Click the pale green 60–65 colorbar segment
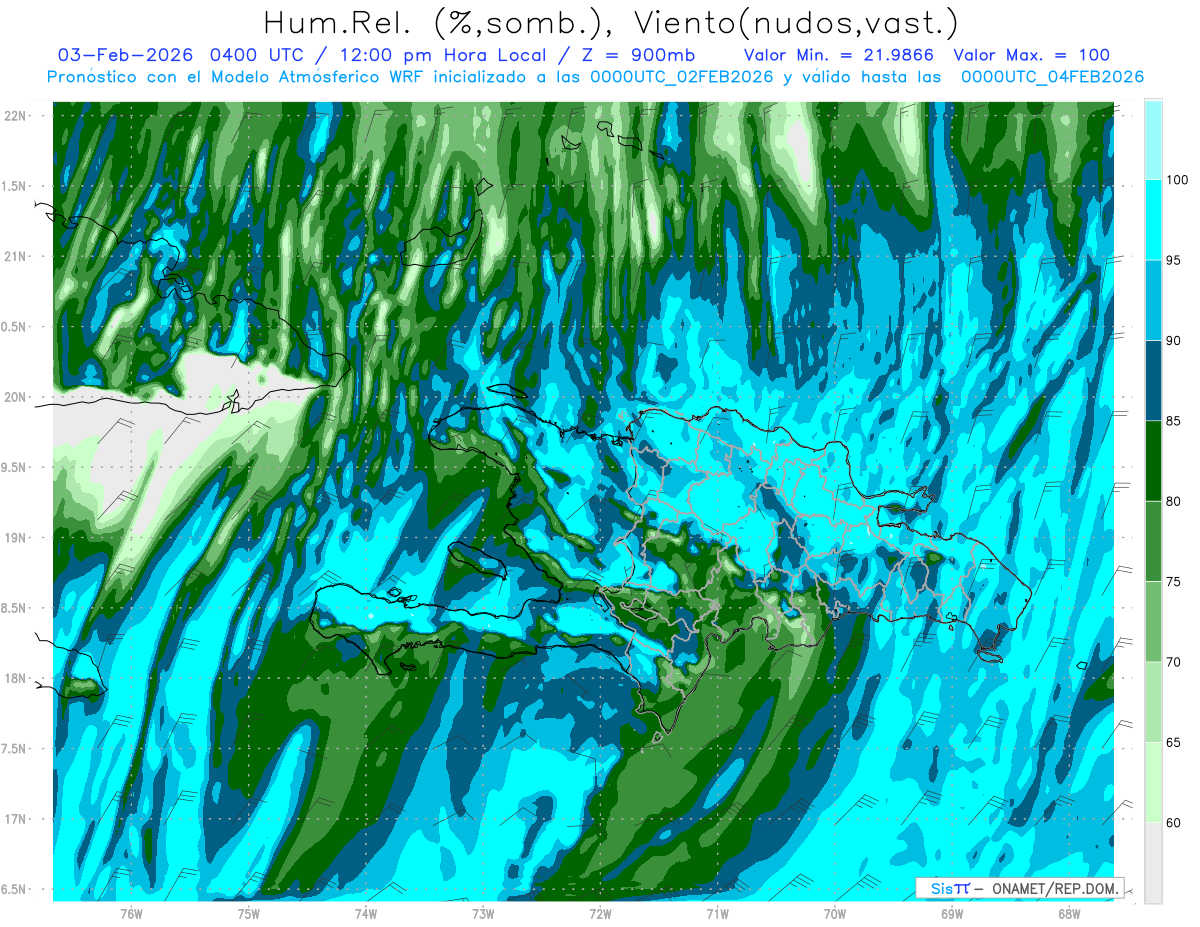The width and height of the screenshot is (1200, 927). (1153, 782)
